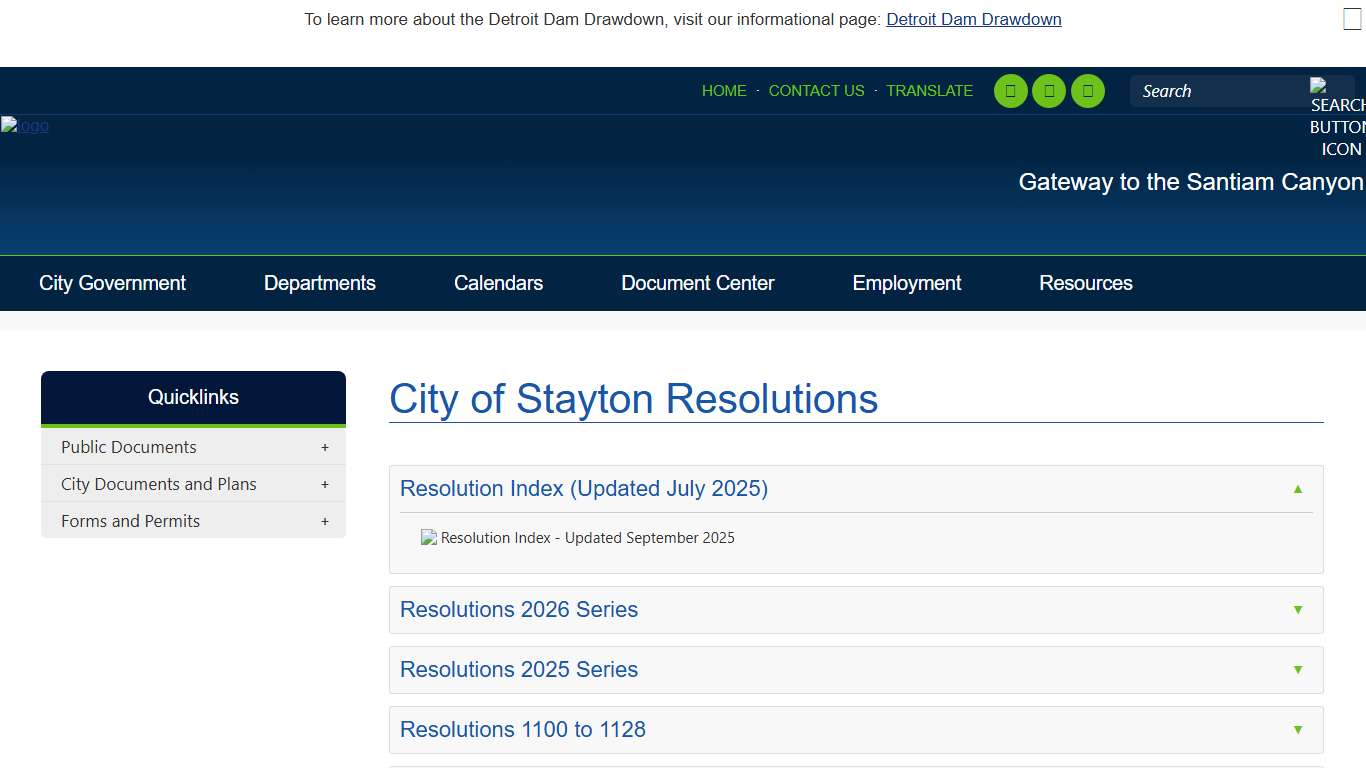Open the Document Center menu

tap(697, 283)
